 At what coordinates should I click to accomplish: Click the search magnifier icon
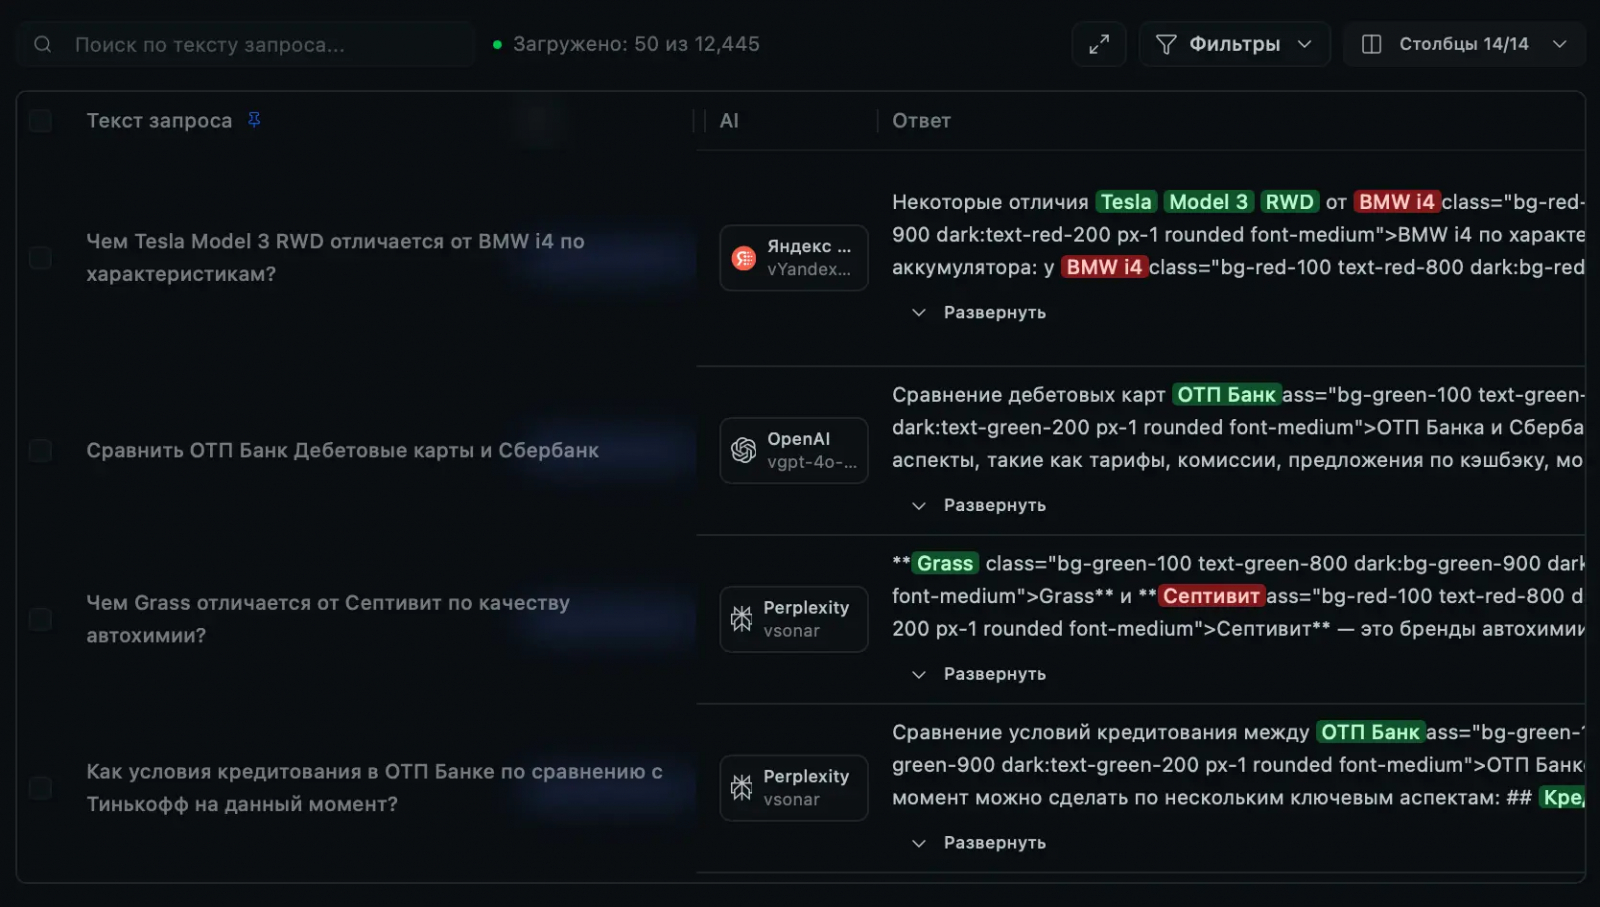[43, 44]
